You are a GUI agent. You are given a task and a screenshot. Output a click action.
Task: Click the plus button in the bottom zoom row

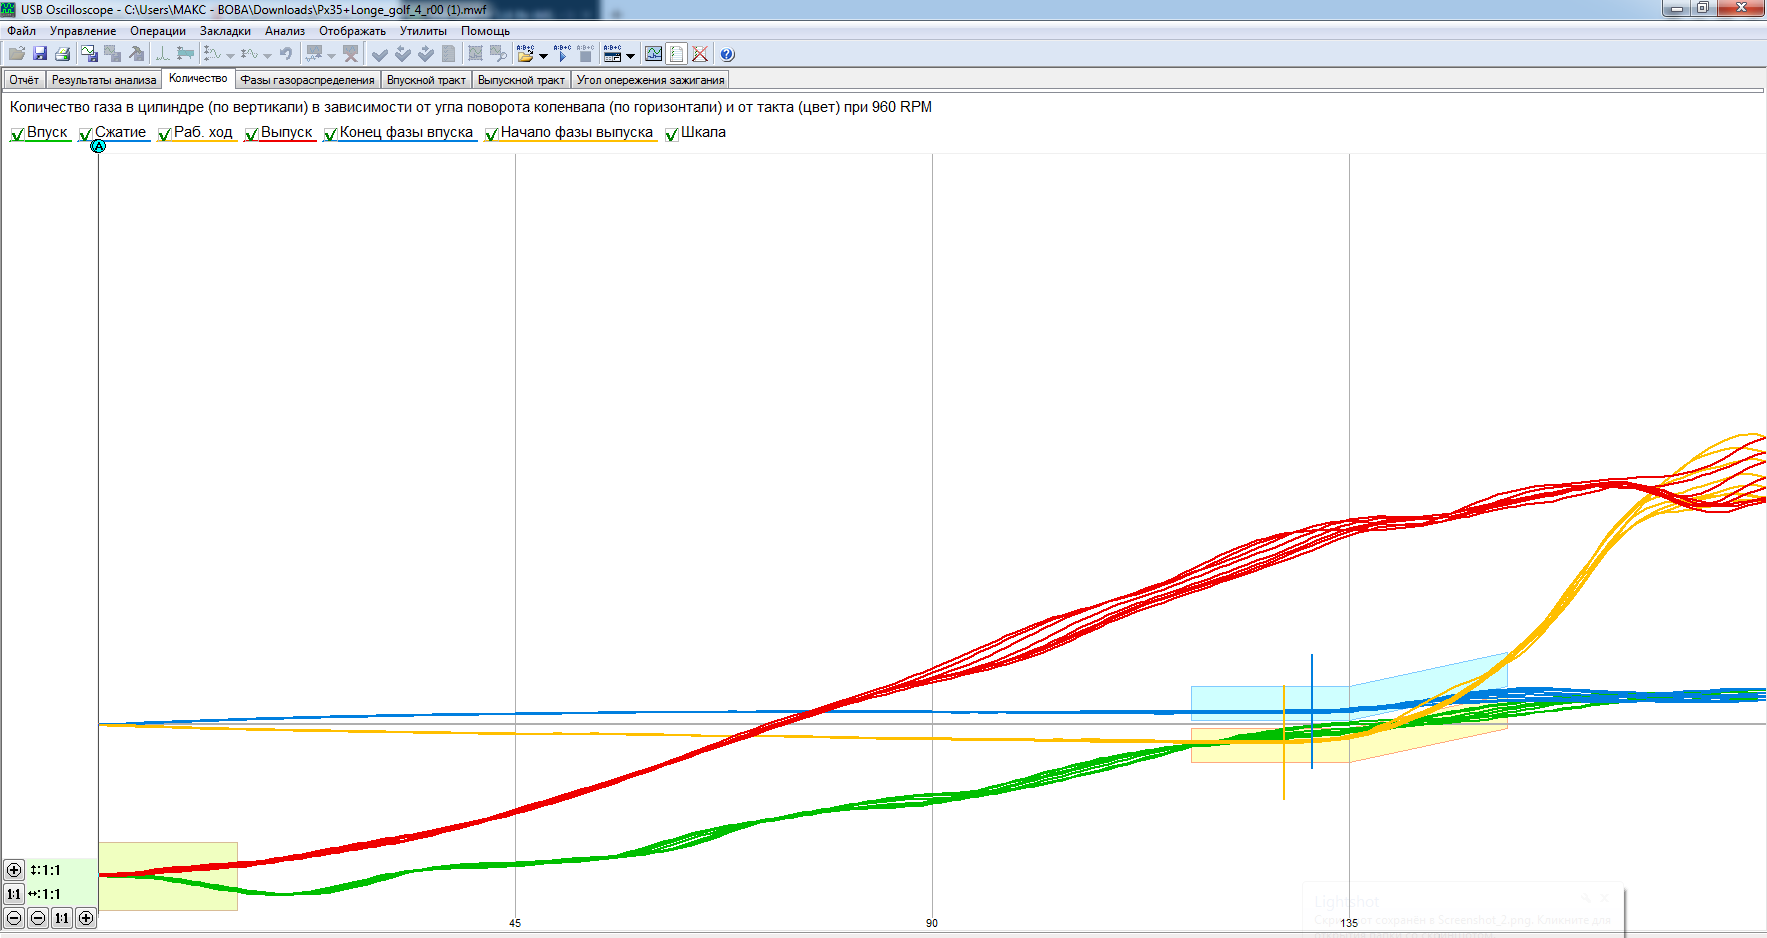86,918
